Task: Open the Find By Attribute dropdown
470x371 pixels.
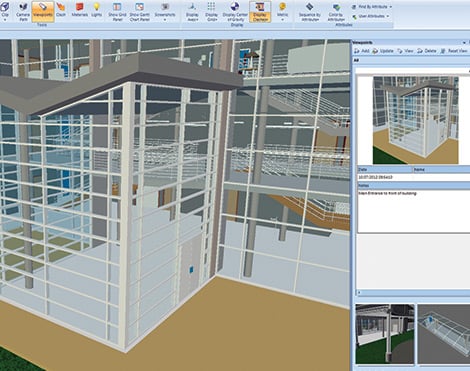Action: (372, 7)
